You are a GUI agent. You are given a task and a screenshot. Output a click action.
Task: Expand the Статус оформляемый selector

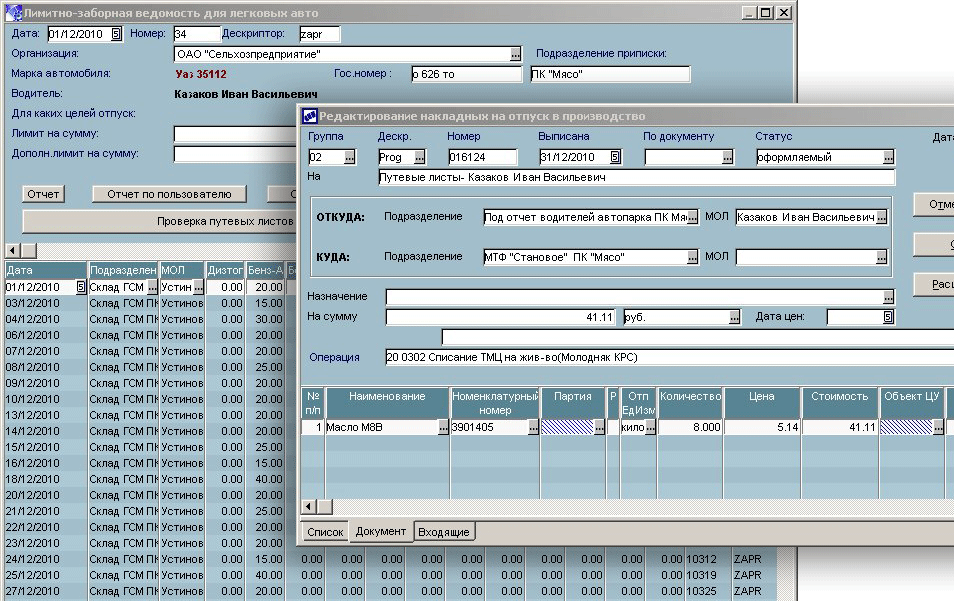887,157
